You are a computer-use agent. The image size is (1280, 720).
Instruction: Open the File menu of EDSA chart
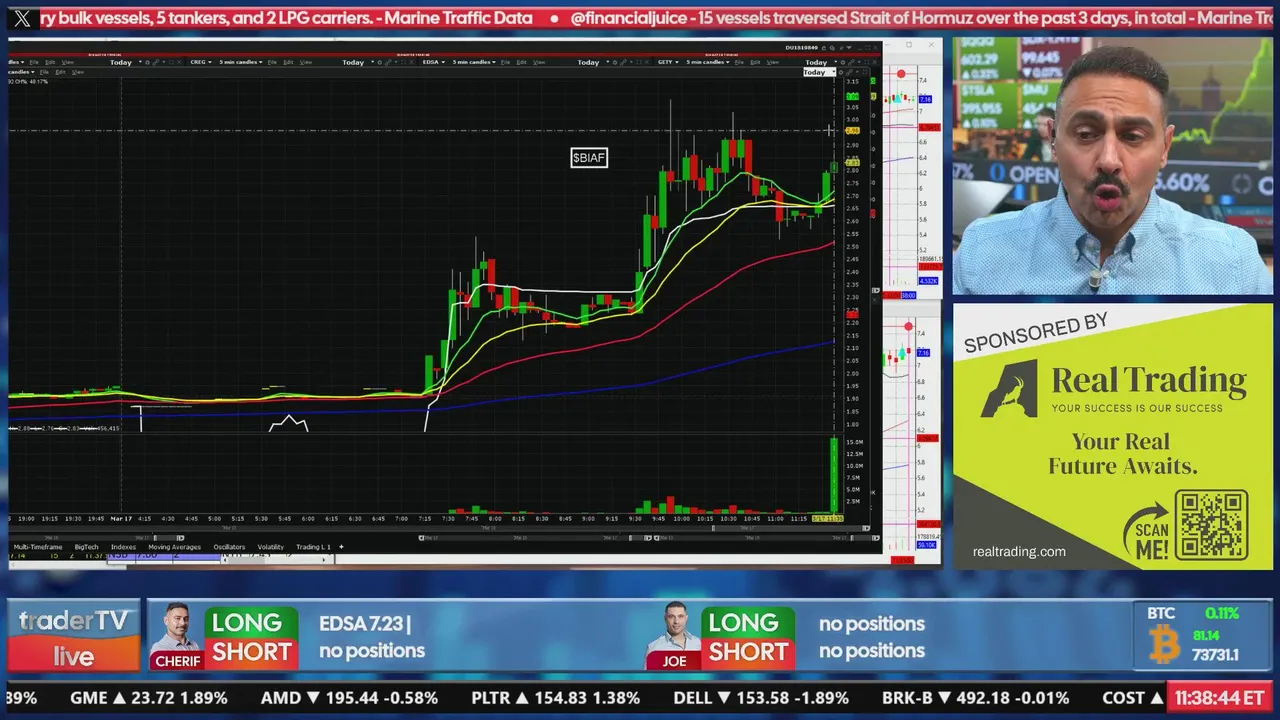tap(506, 62)
